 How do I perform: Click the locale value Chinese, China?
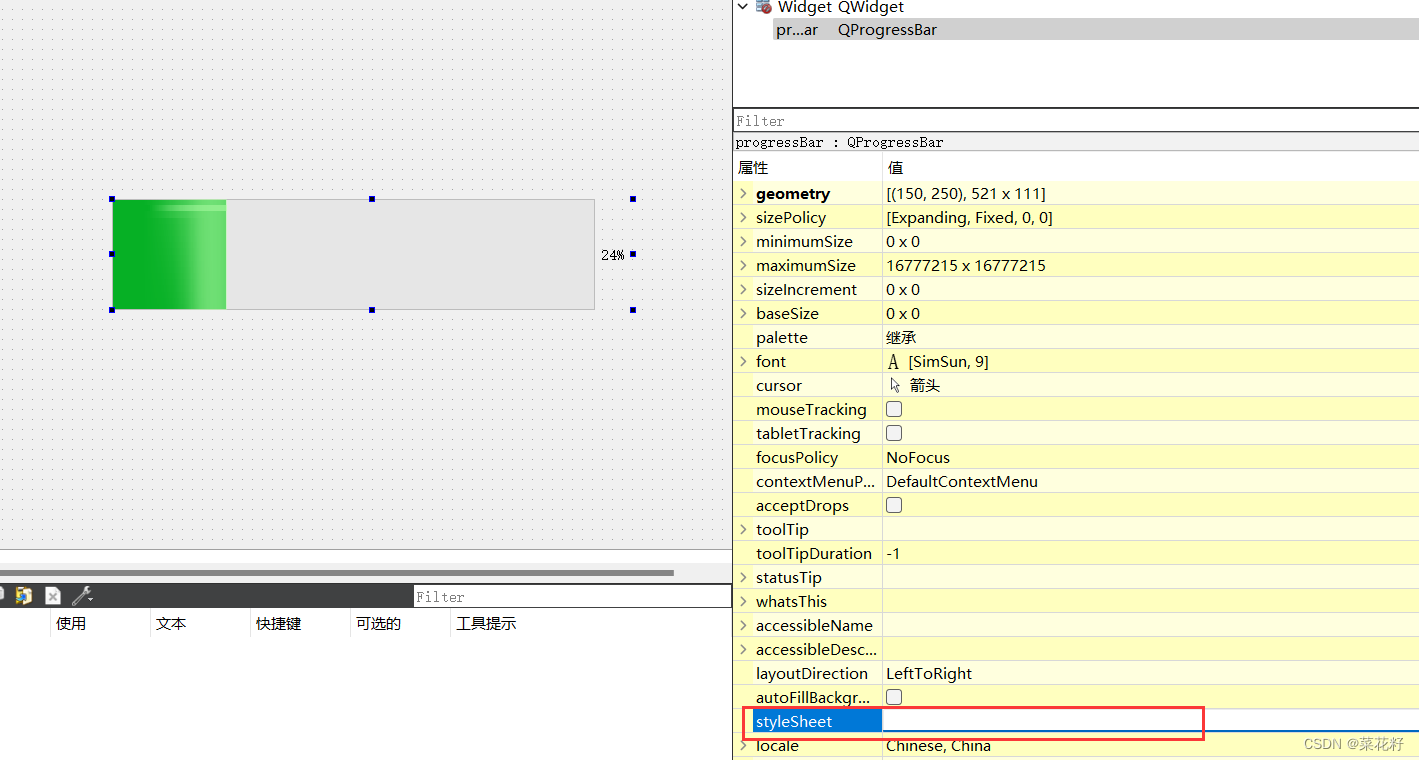(938, 746)
